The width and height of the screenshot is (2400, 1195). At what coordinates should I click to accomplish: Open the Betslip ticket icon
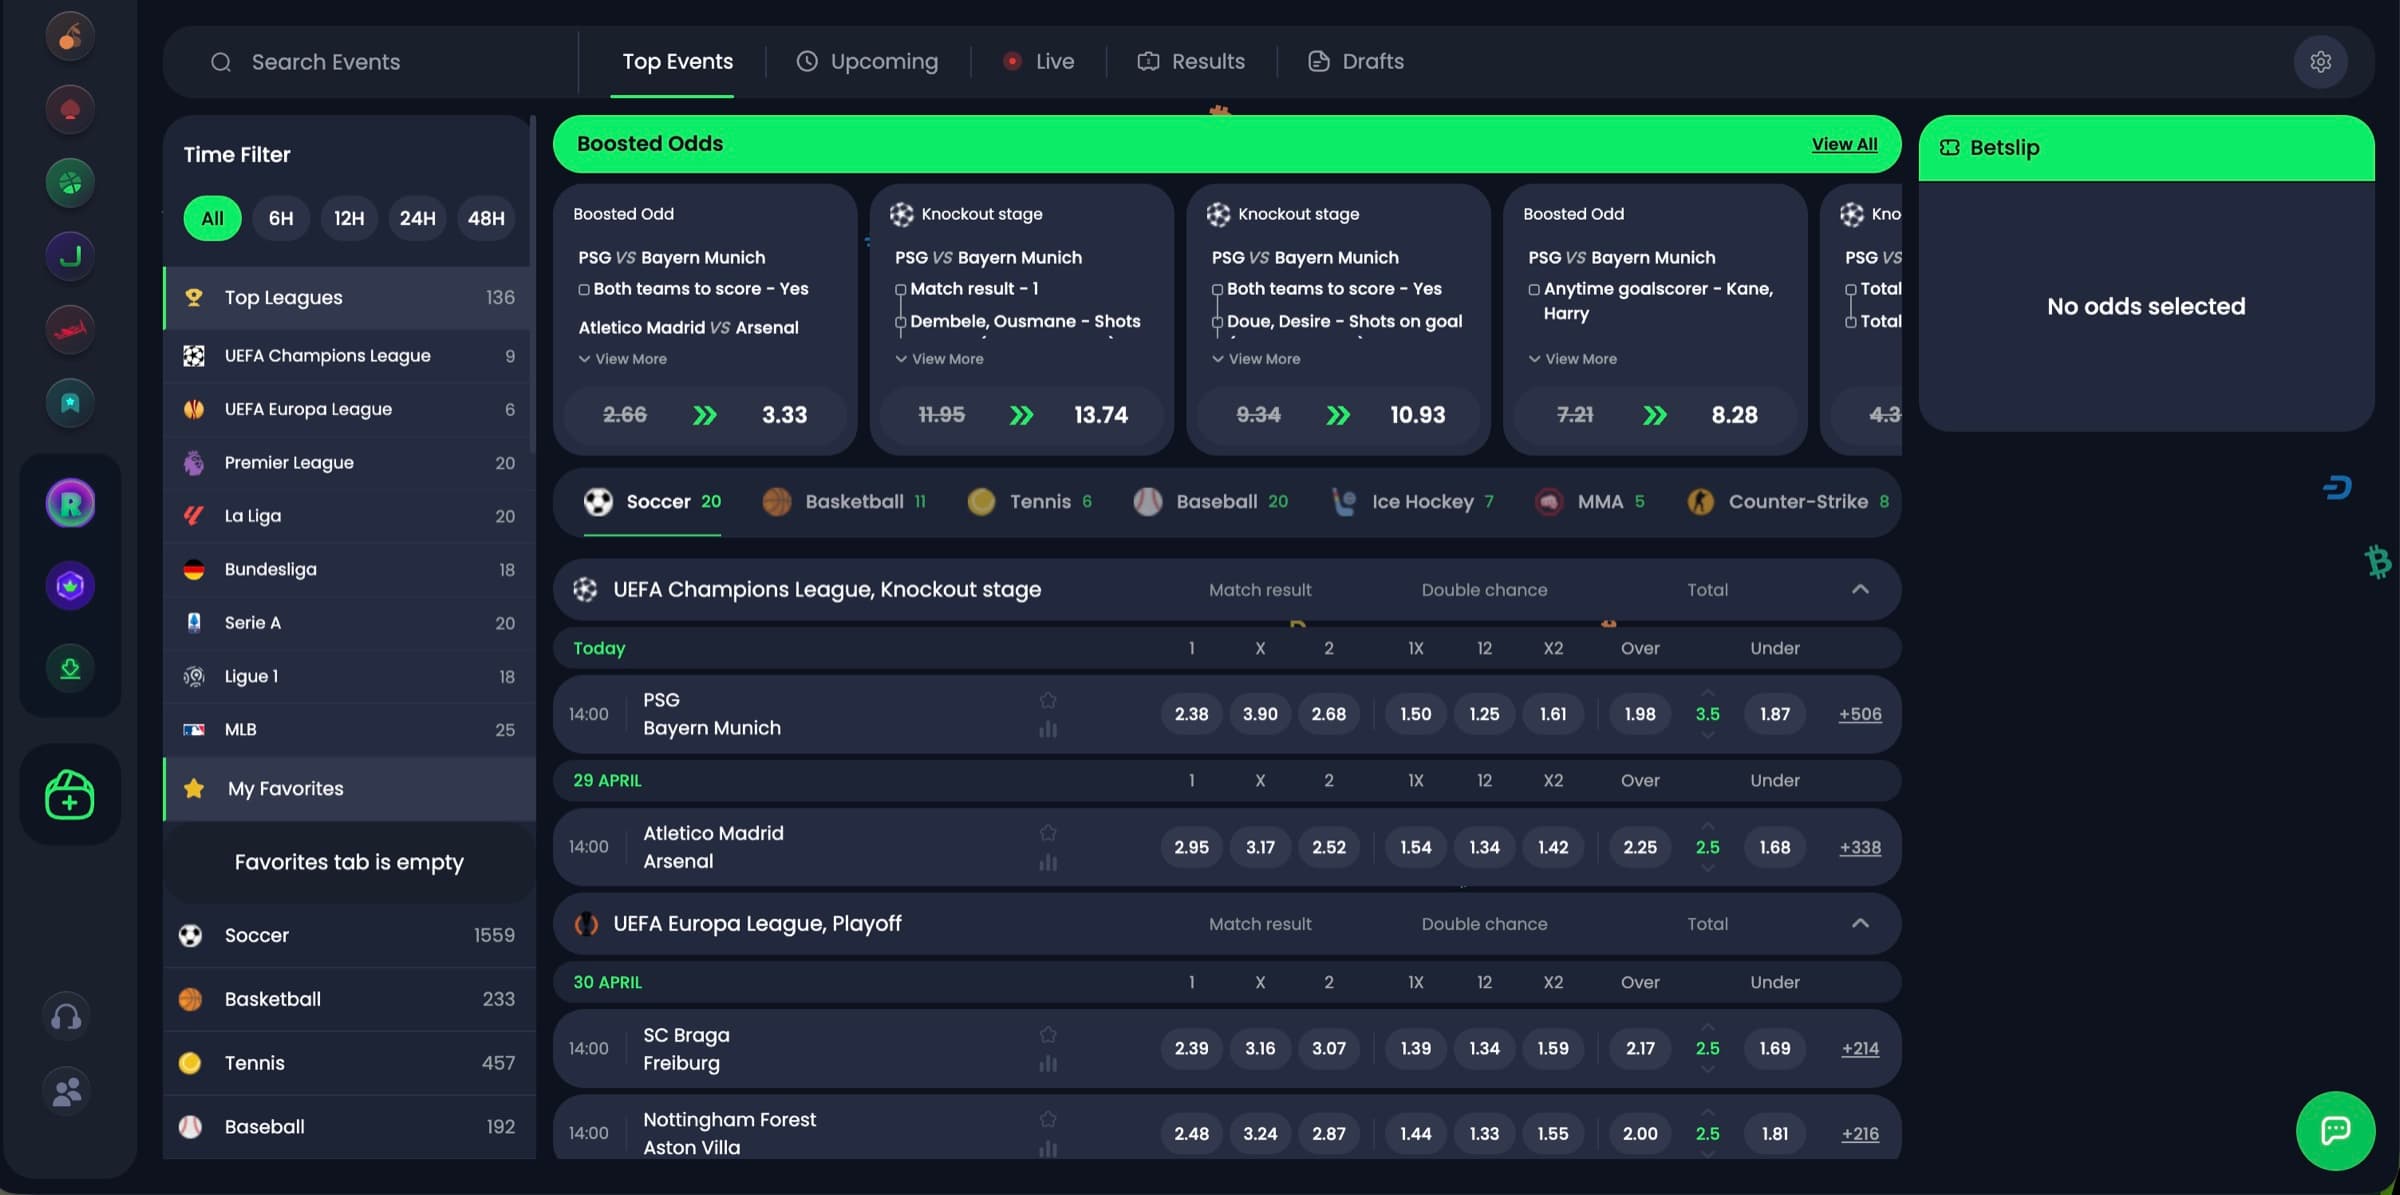pyautogui.click(x=1949, y=147)
